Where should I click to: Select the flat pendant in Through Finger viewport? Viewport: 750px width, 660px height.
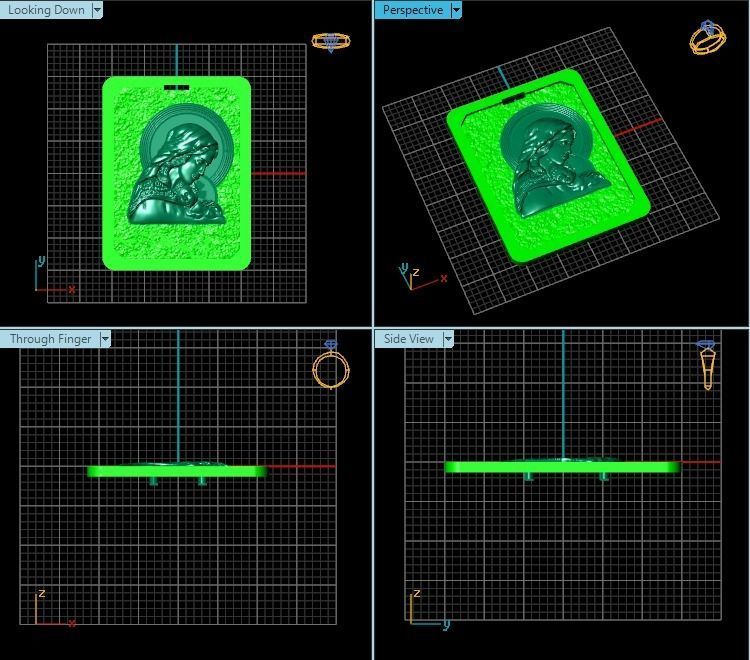[177, 473]
